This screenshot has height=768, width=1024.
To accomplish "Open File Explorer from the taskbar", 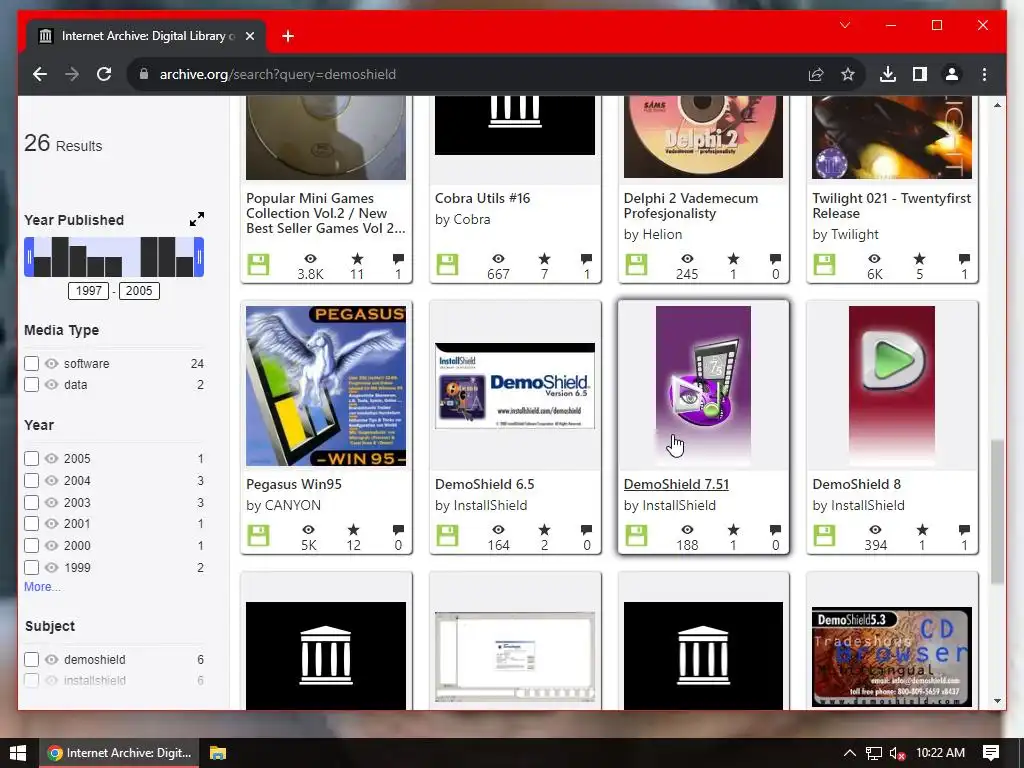I will (x=217, y=753).
